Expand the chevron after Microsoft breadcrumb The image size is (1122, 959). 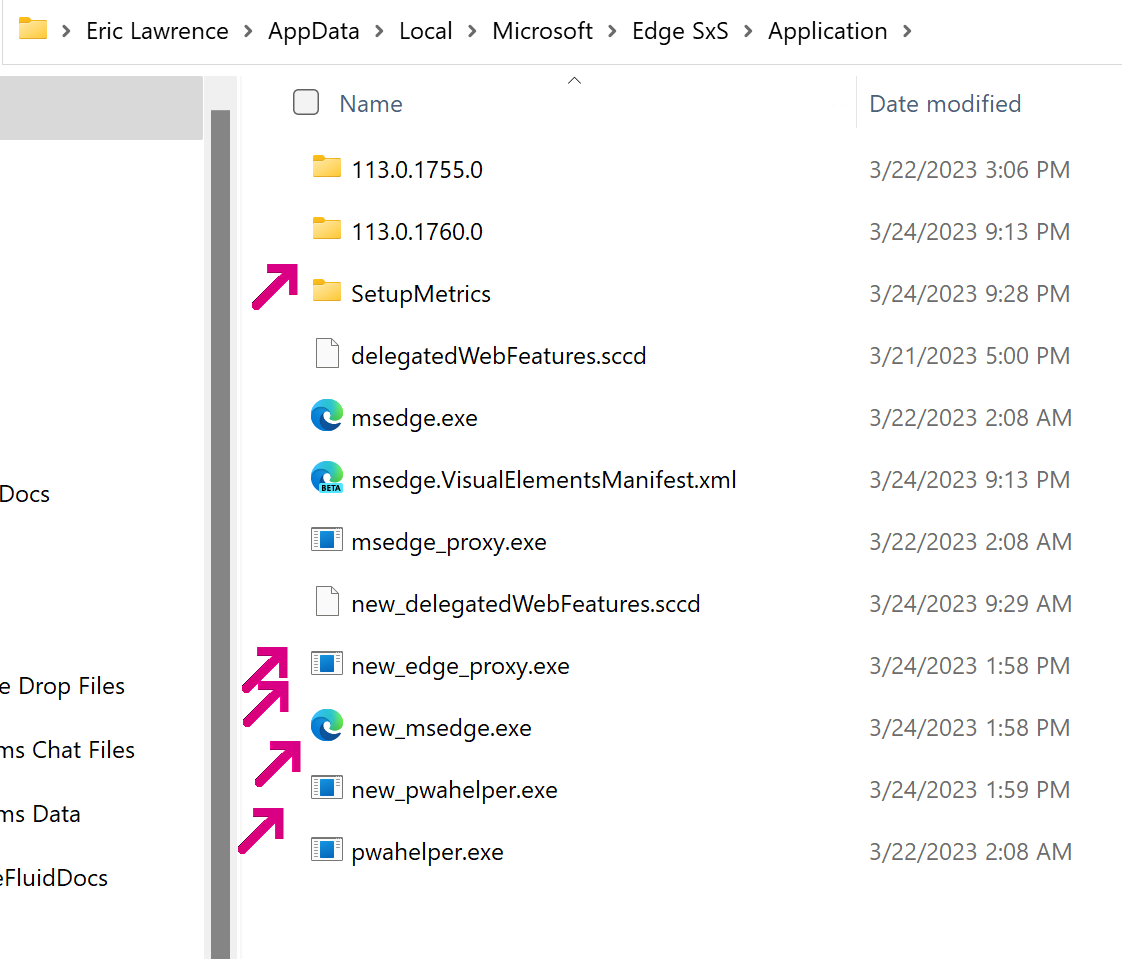611,31
